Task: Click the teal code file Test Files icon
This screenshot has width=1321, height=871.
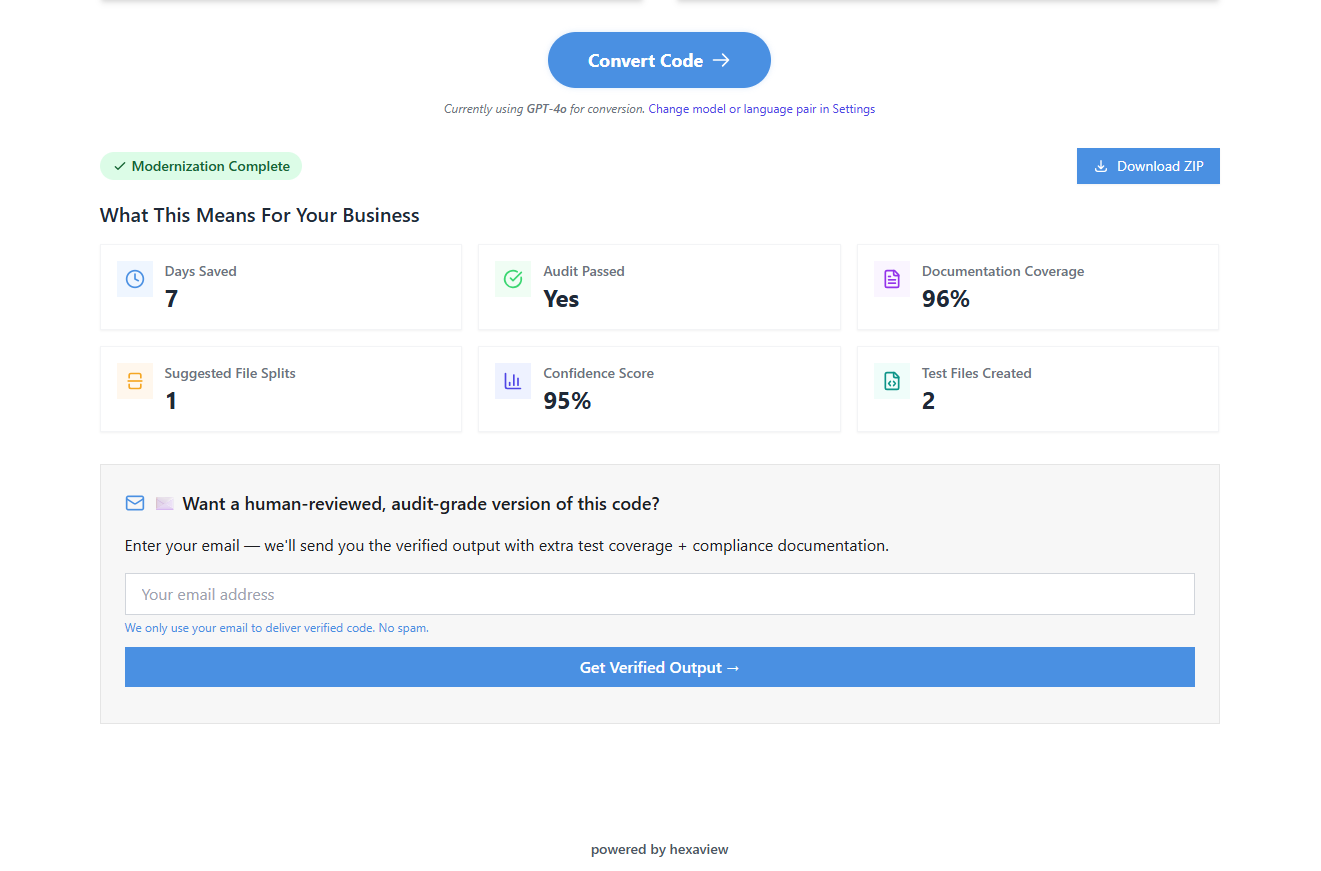Action: click(892, 381)
